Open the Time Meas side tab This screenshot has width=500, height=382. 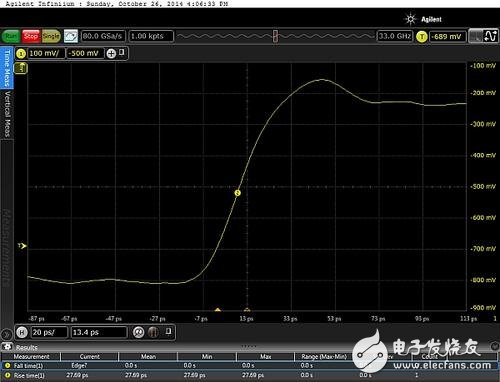(x=7, y=68)
